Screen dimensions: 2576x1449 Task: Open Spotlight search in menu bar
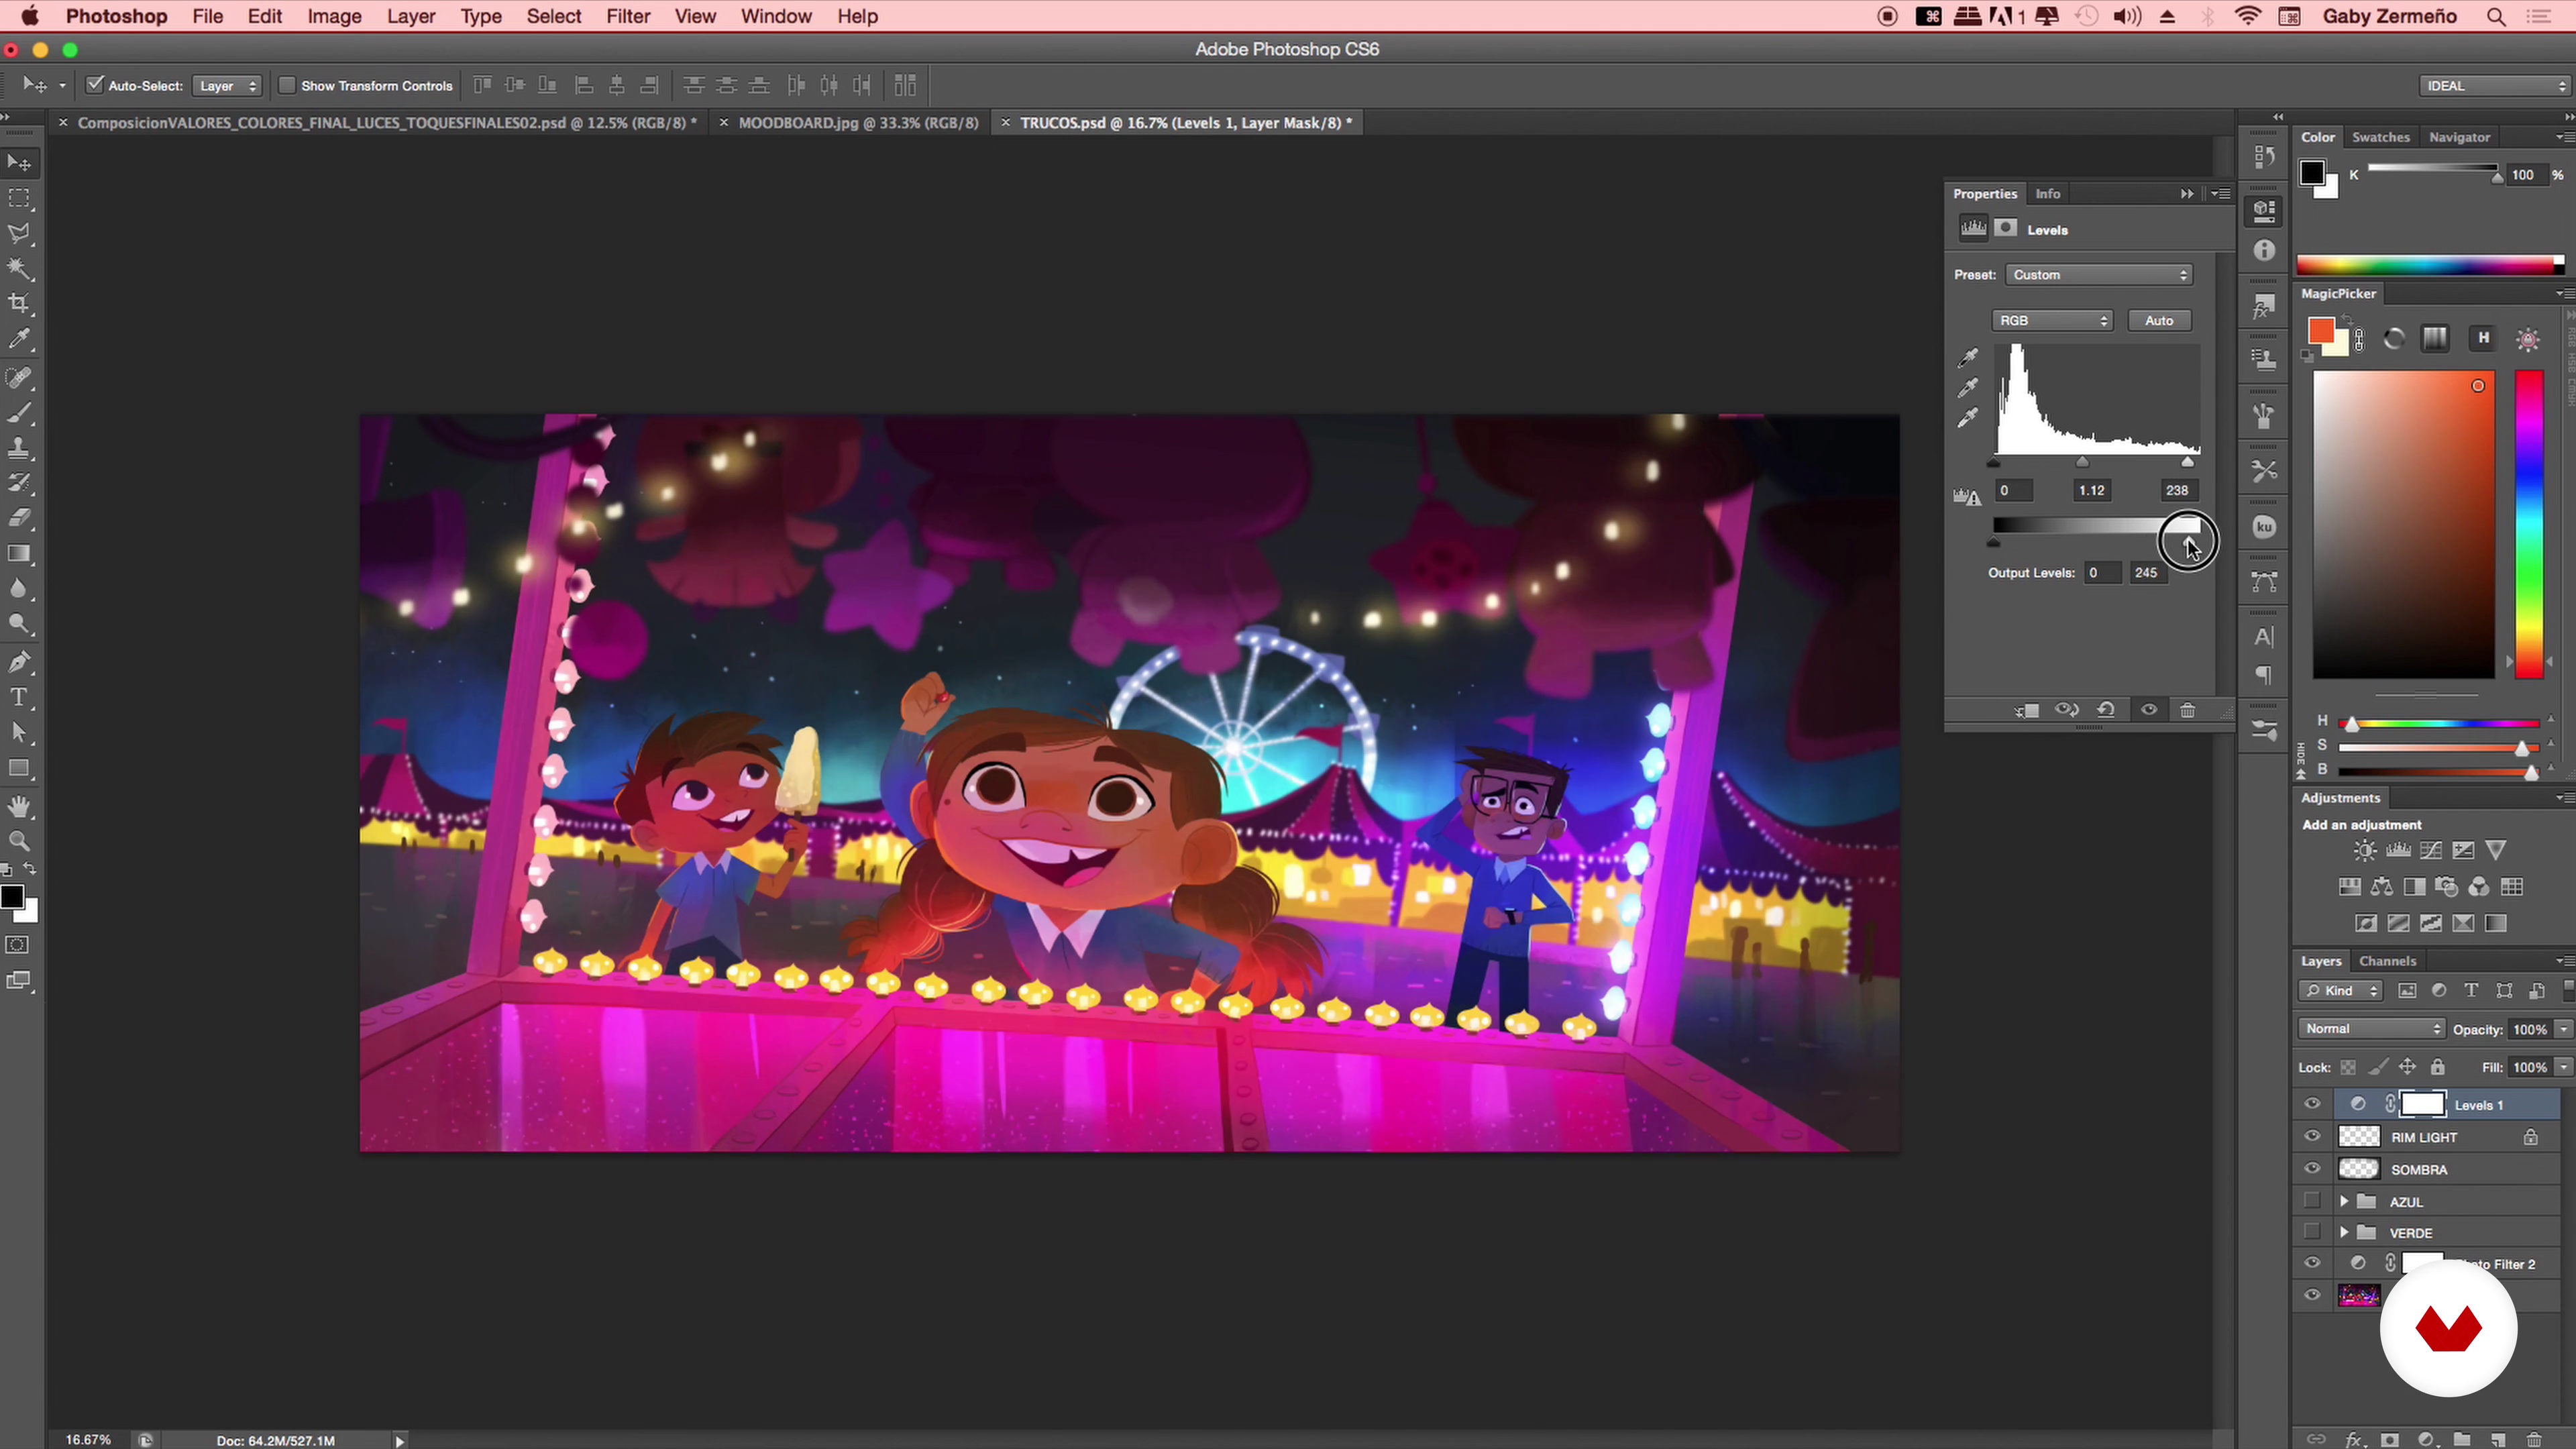tap(2496, 17)
